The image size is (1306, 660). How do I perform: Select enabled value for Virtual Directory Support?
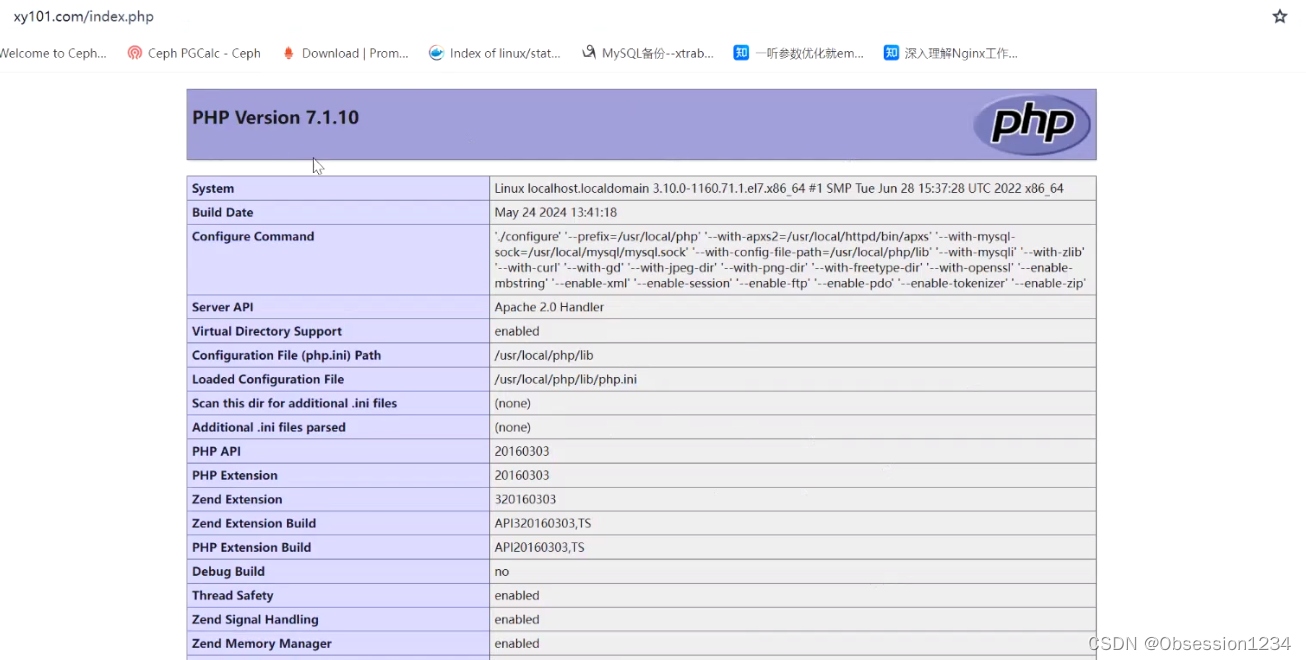click(517, 331)
